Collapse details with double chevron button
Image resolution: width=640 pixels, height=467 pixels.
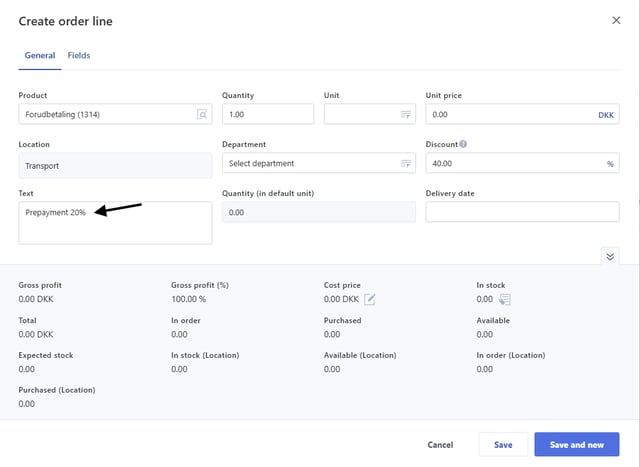610,256
